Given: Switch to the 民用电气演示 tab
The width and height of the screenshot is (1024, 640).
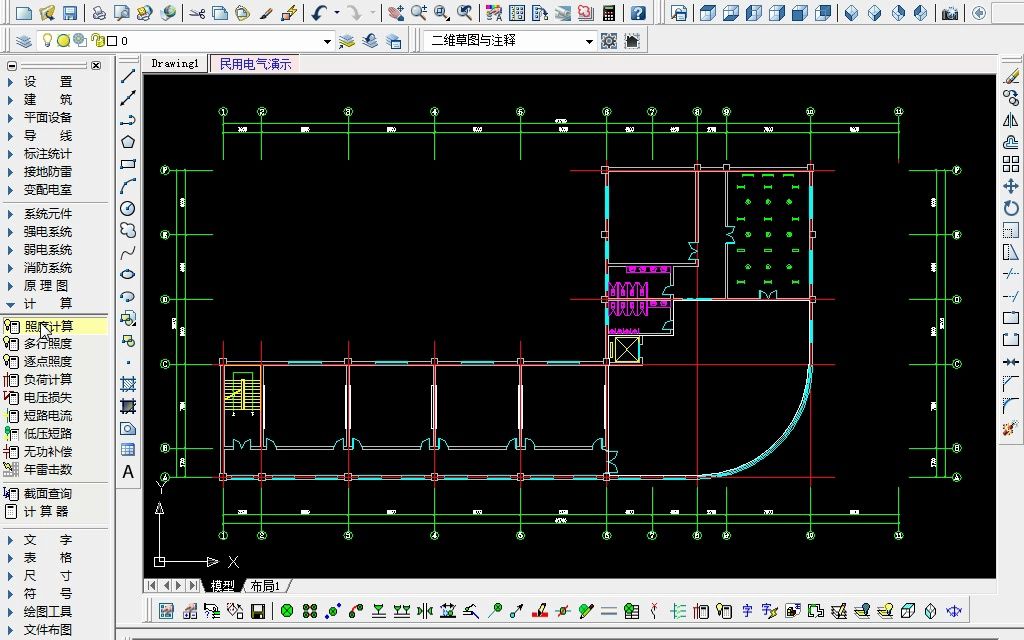Looking at the screenshot, I should tap(255, 63).
